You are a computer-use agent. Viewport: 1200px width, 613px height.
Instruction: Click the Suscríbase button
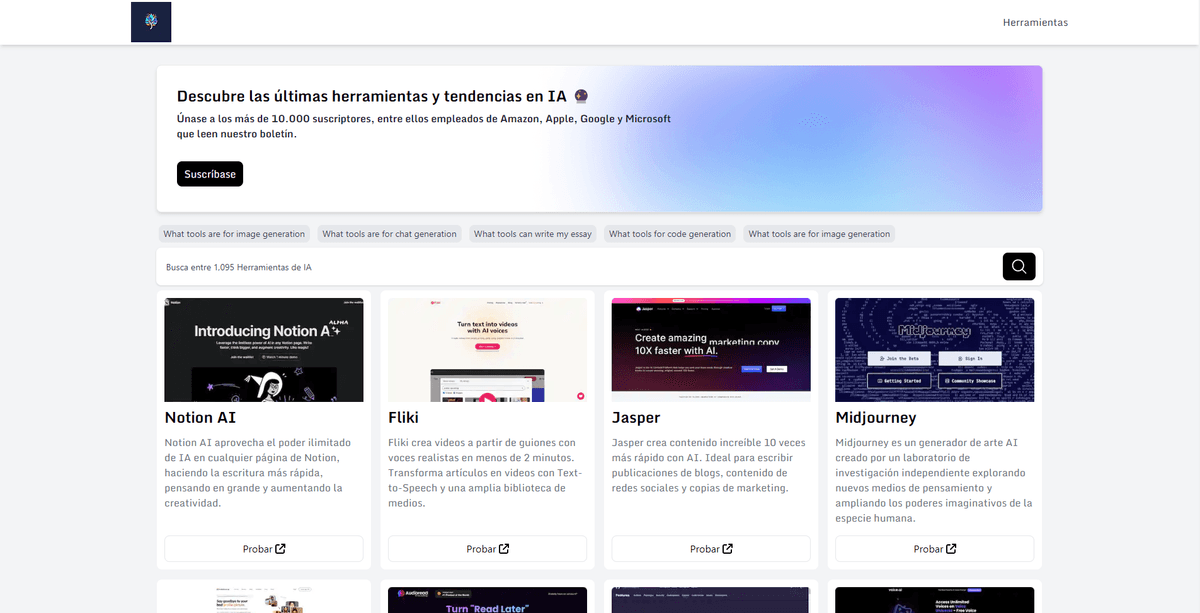(x=210, y=174)
